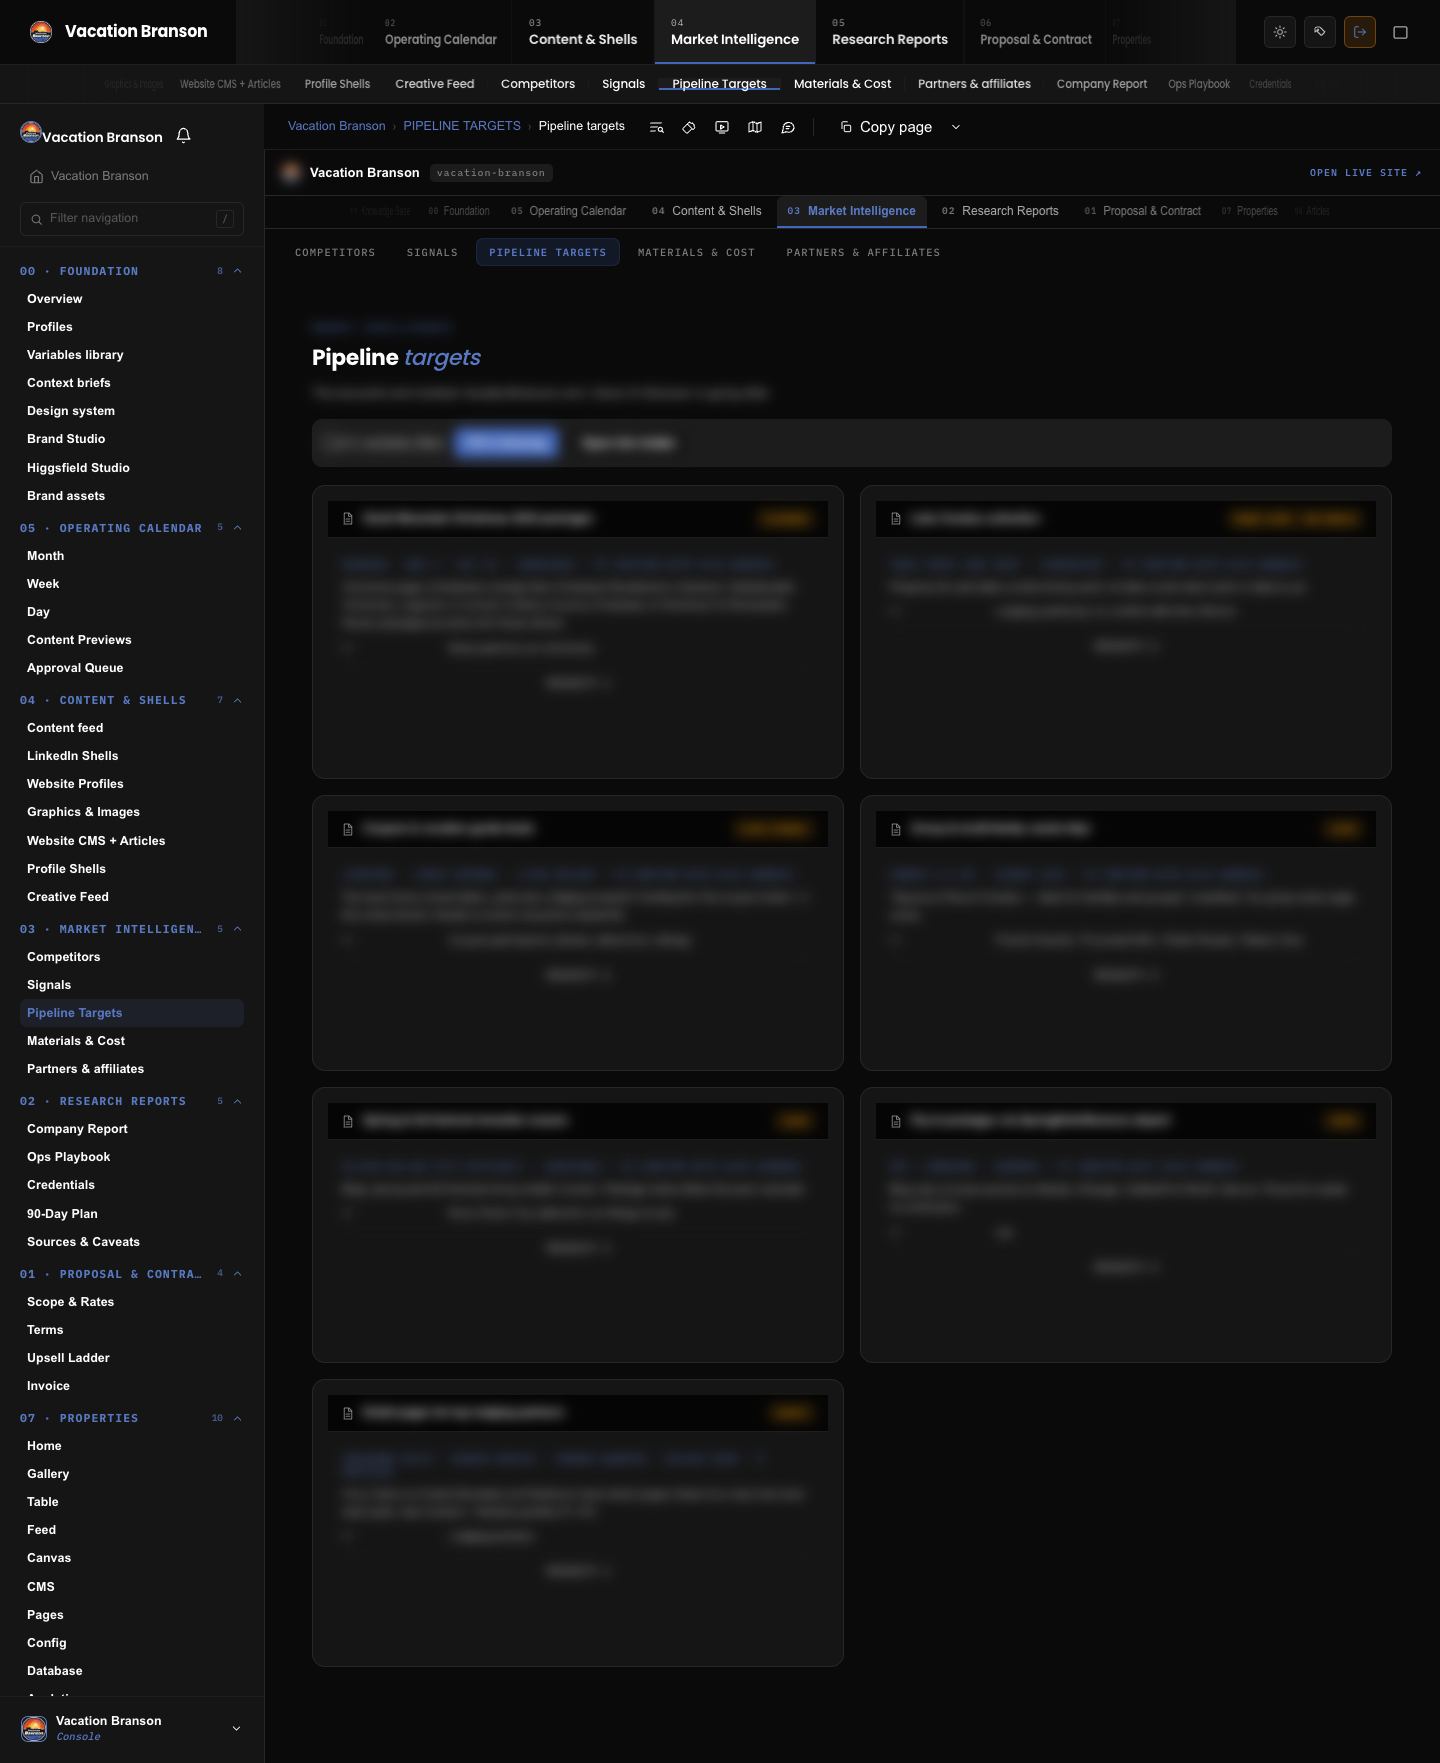Open PARTNERS & AFFILIATES sub-tab
1440x1763 pixels.
coord(863,252)
